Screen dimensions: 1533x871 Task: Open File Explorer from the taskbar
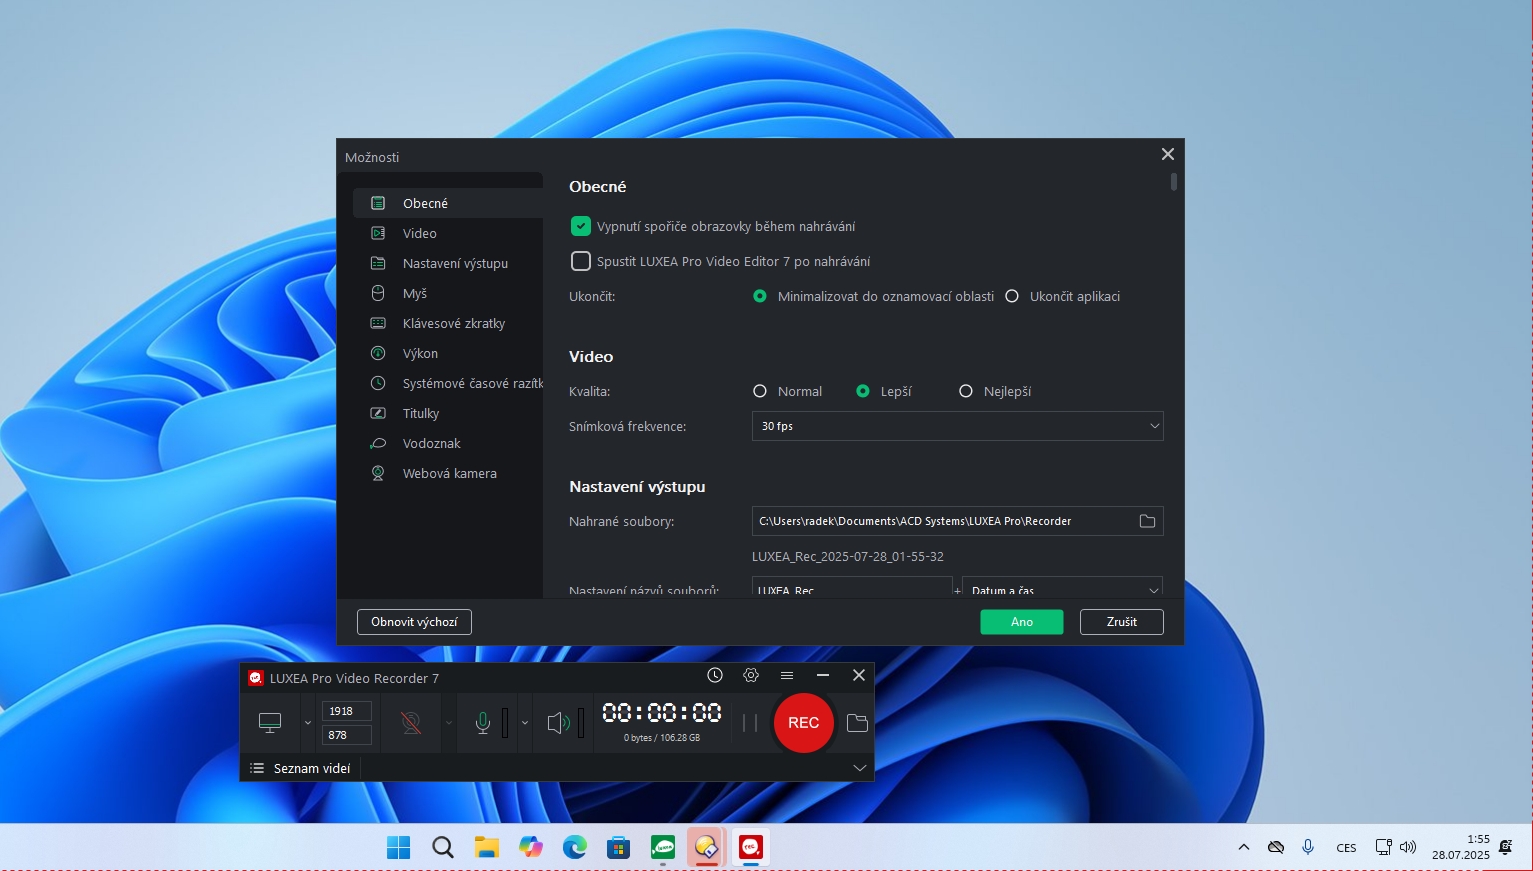pos(486,848)
